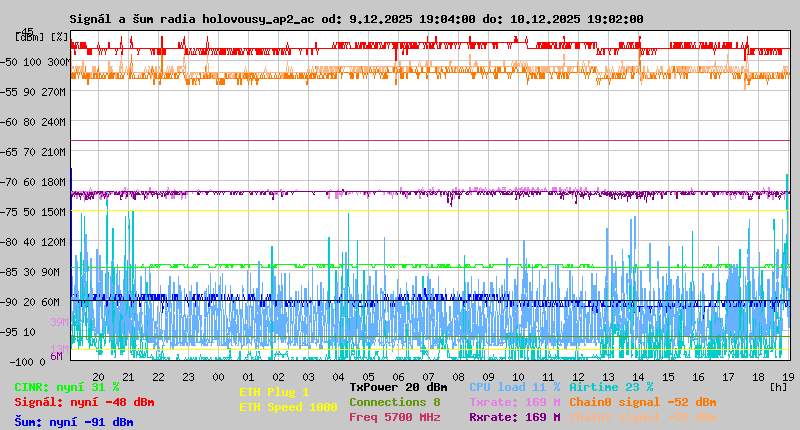Click the red Signál legend entry
The height and width of the screenshot is (430, 800).
click(84, 402)
